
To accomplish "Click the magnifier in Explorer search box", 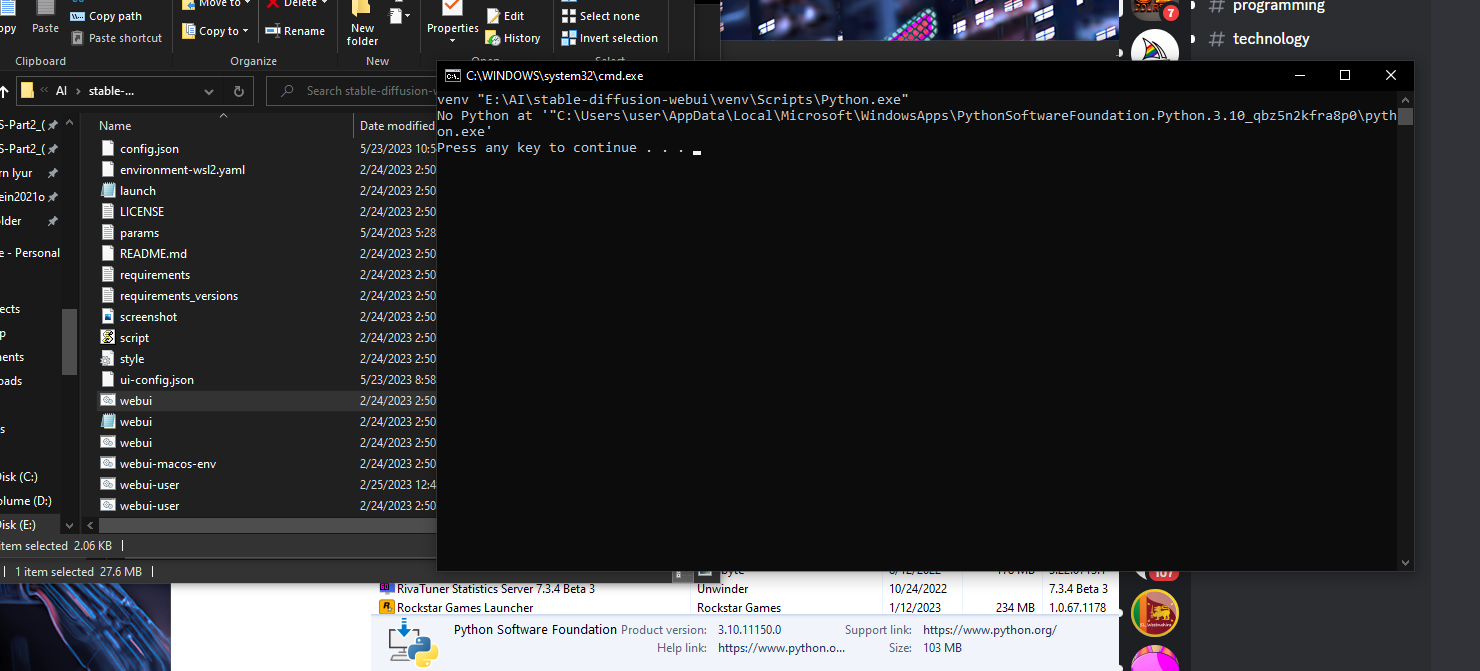I will coord(288,91).
